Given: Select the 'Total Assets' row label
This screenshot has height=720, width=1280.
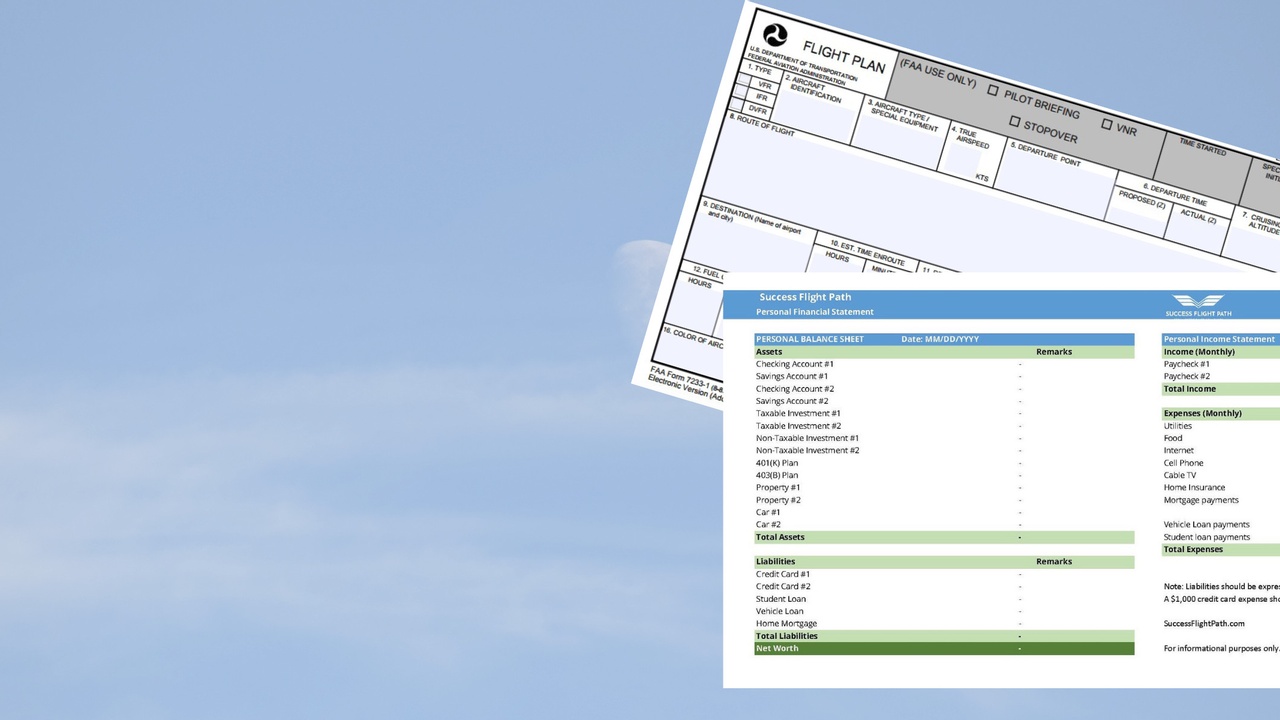Looking at the screenshot, I should [780, 537].
